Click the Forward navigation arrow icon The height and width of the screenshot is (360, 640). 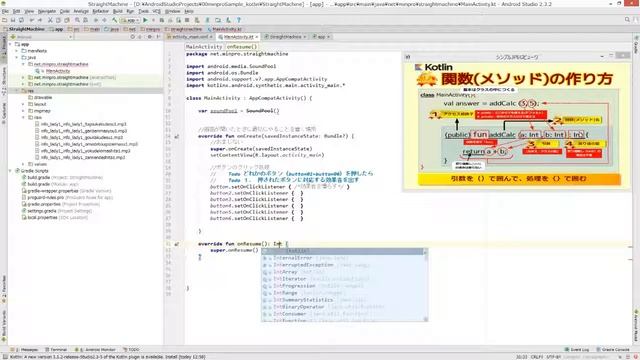(104, 20)
